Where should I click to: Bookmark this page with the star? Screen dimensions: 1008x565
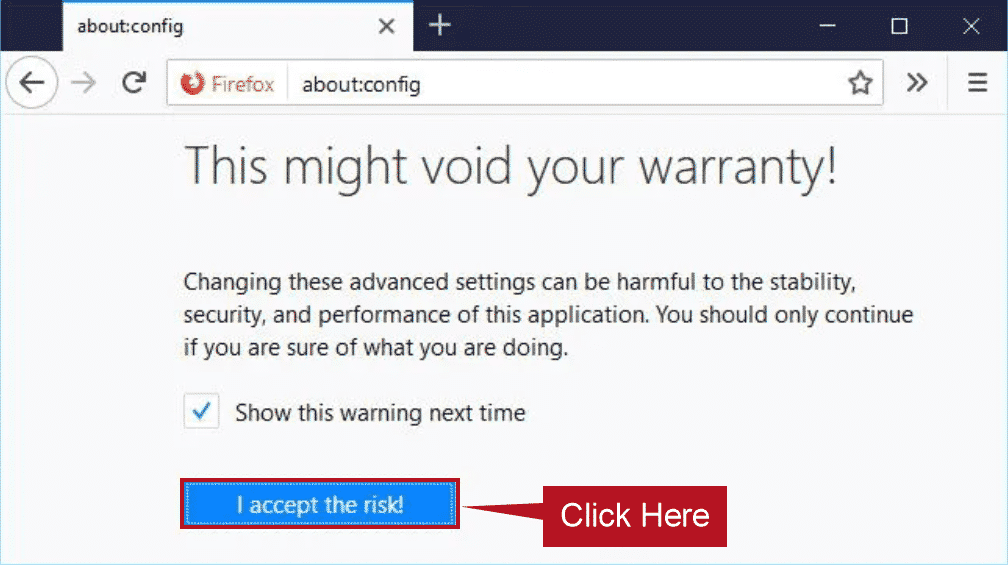click(860, 83)
